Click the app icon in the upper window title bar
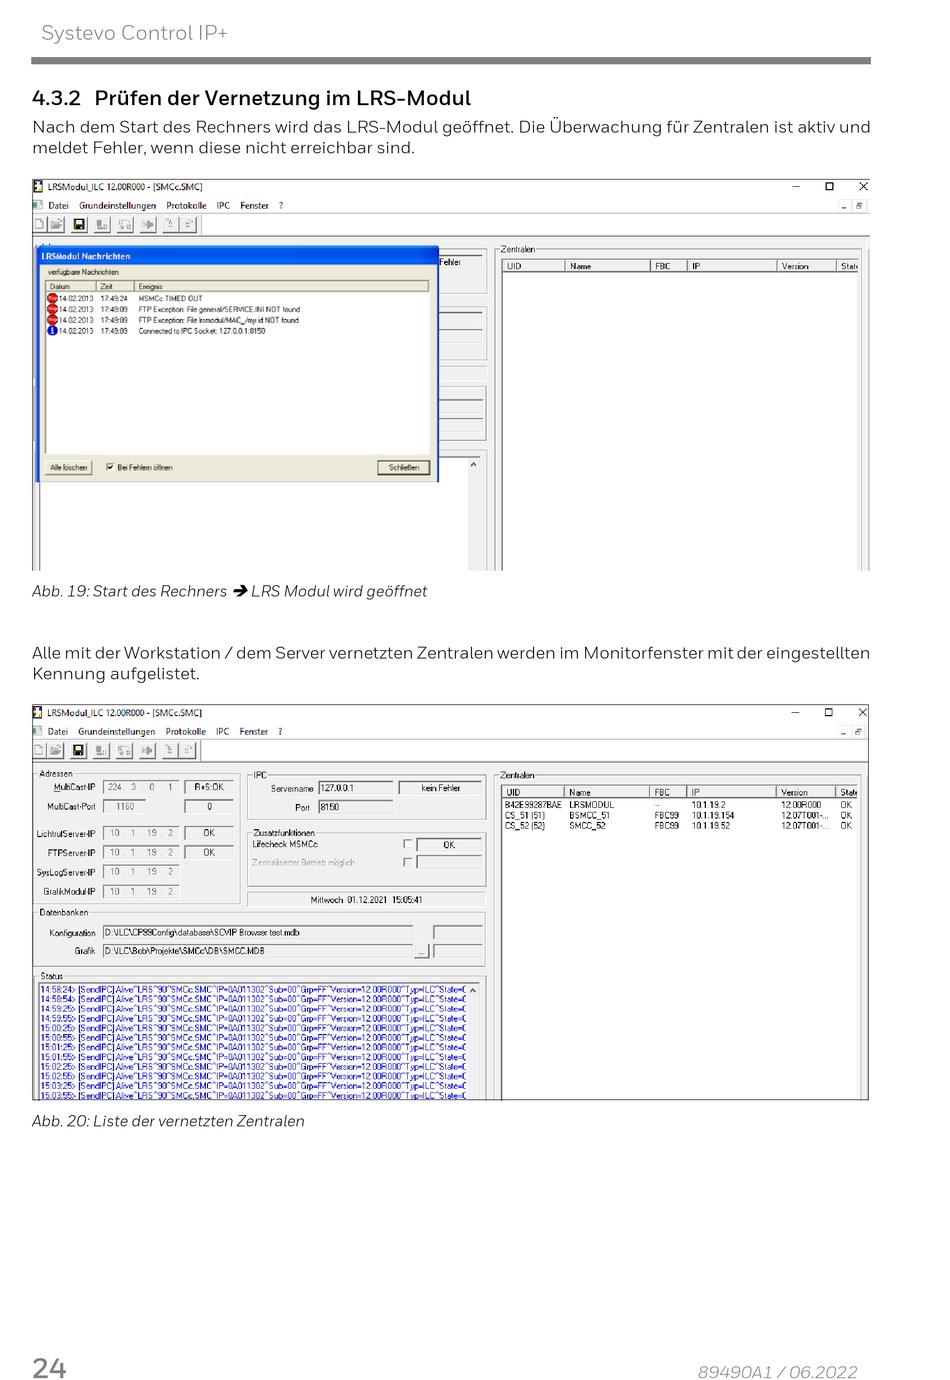950x1380 pixels. click(38, 186)
